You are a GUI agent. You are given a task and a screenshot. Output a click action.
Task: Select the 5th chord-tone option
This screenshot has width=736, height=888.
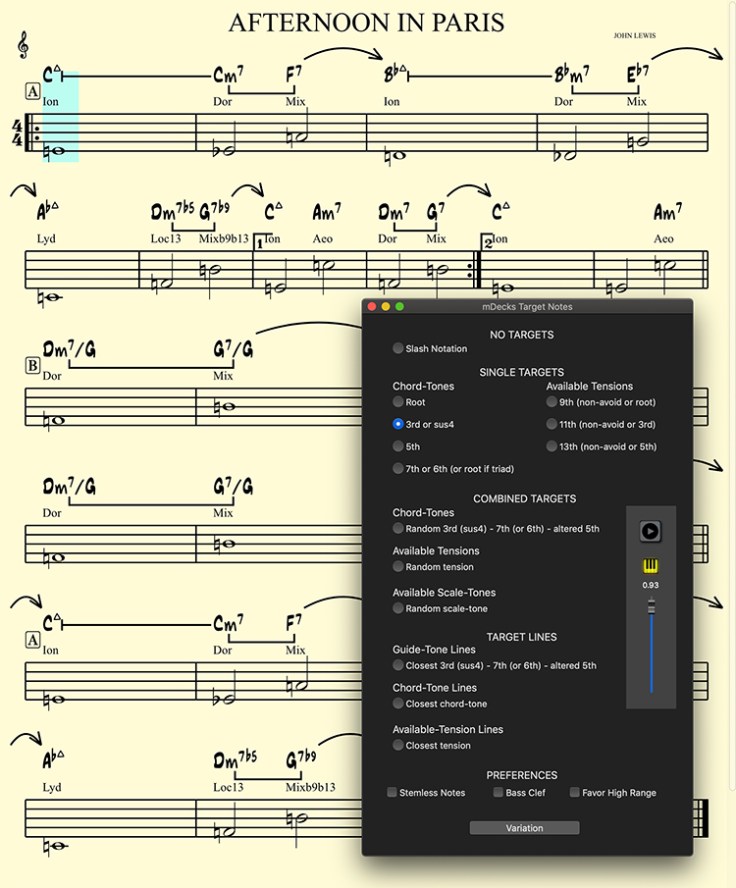pyautogui.click(x=399, y=447)
